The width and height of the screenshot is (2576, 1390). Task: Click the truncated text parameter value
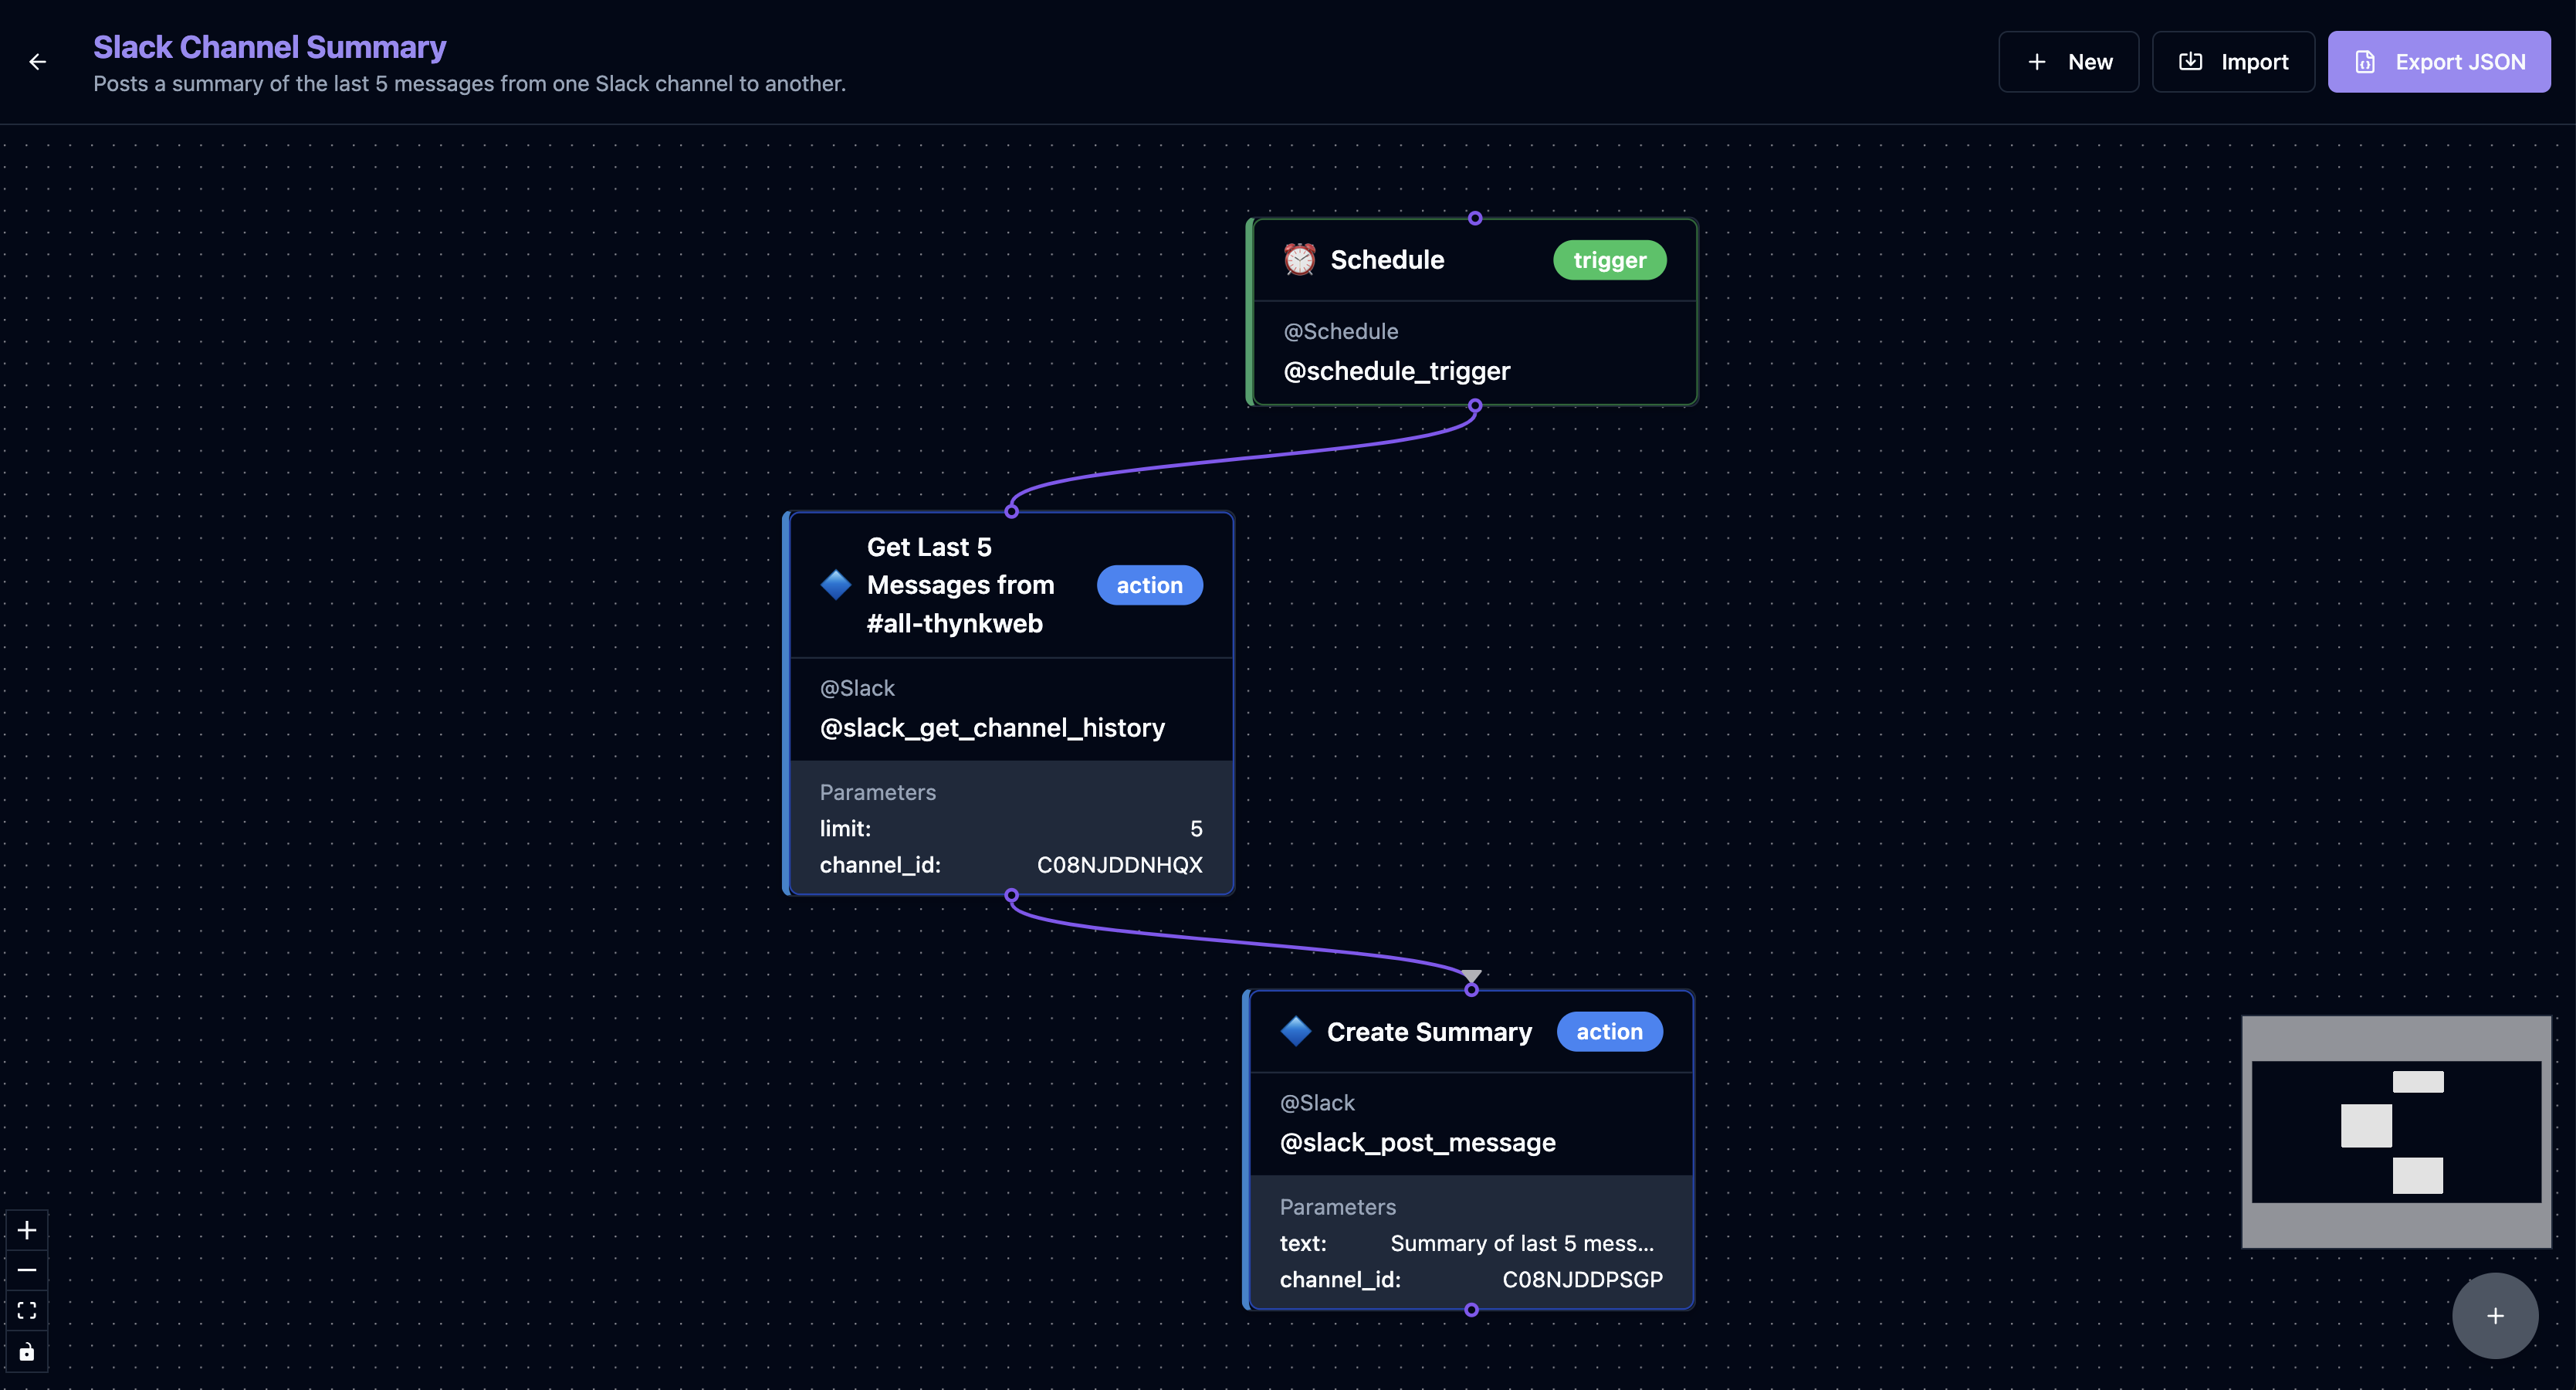(x=1521, y=1243)
